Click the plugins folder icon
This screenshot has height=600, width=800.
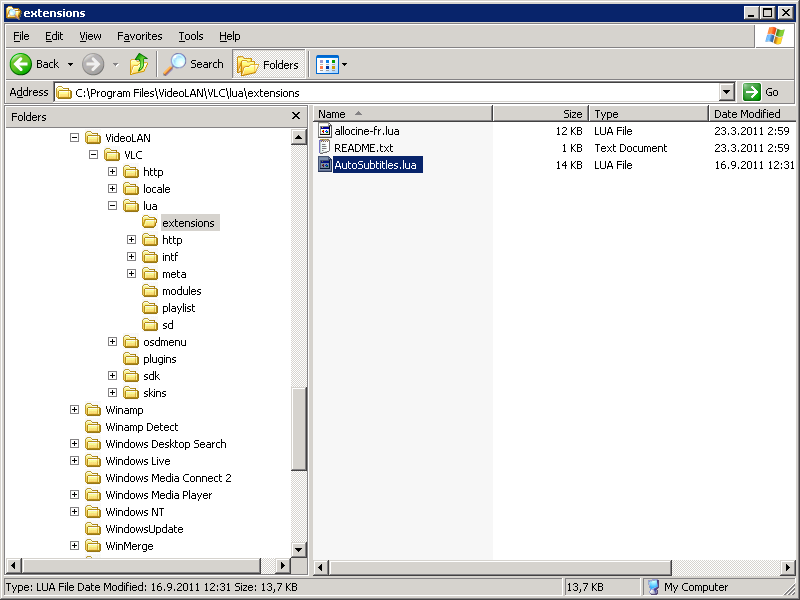coord(131,359)
